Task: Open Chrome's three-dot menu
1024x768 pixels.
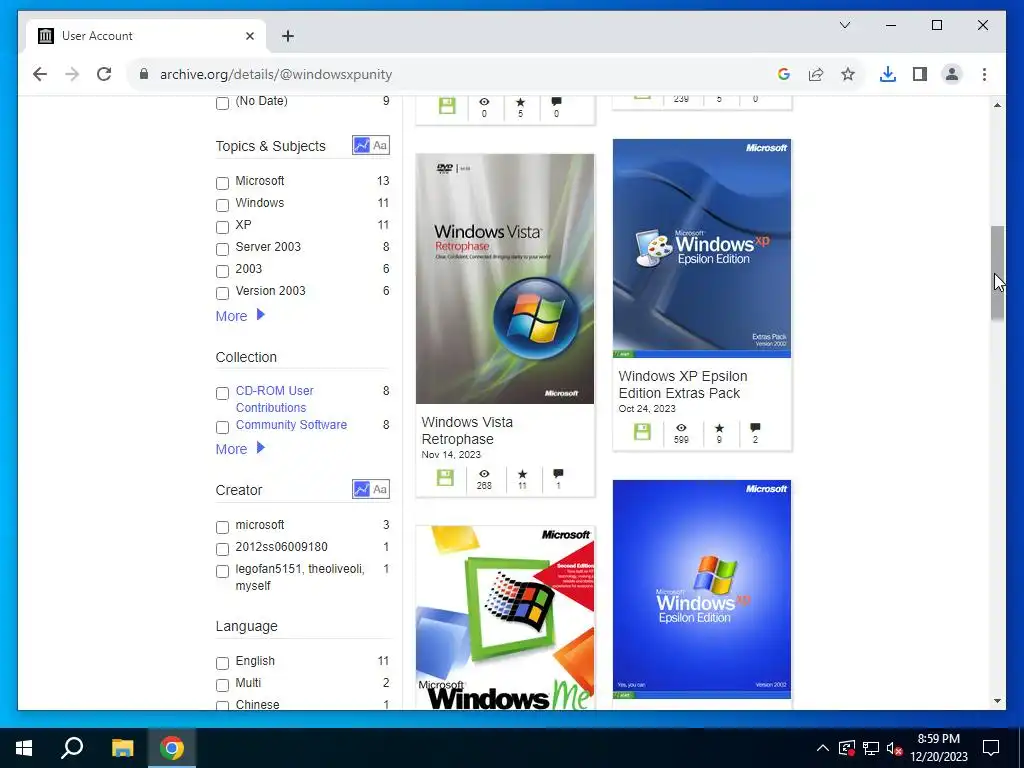Action: pyautogui.click(x=984, y=74)
